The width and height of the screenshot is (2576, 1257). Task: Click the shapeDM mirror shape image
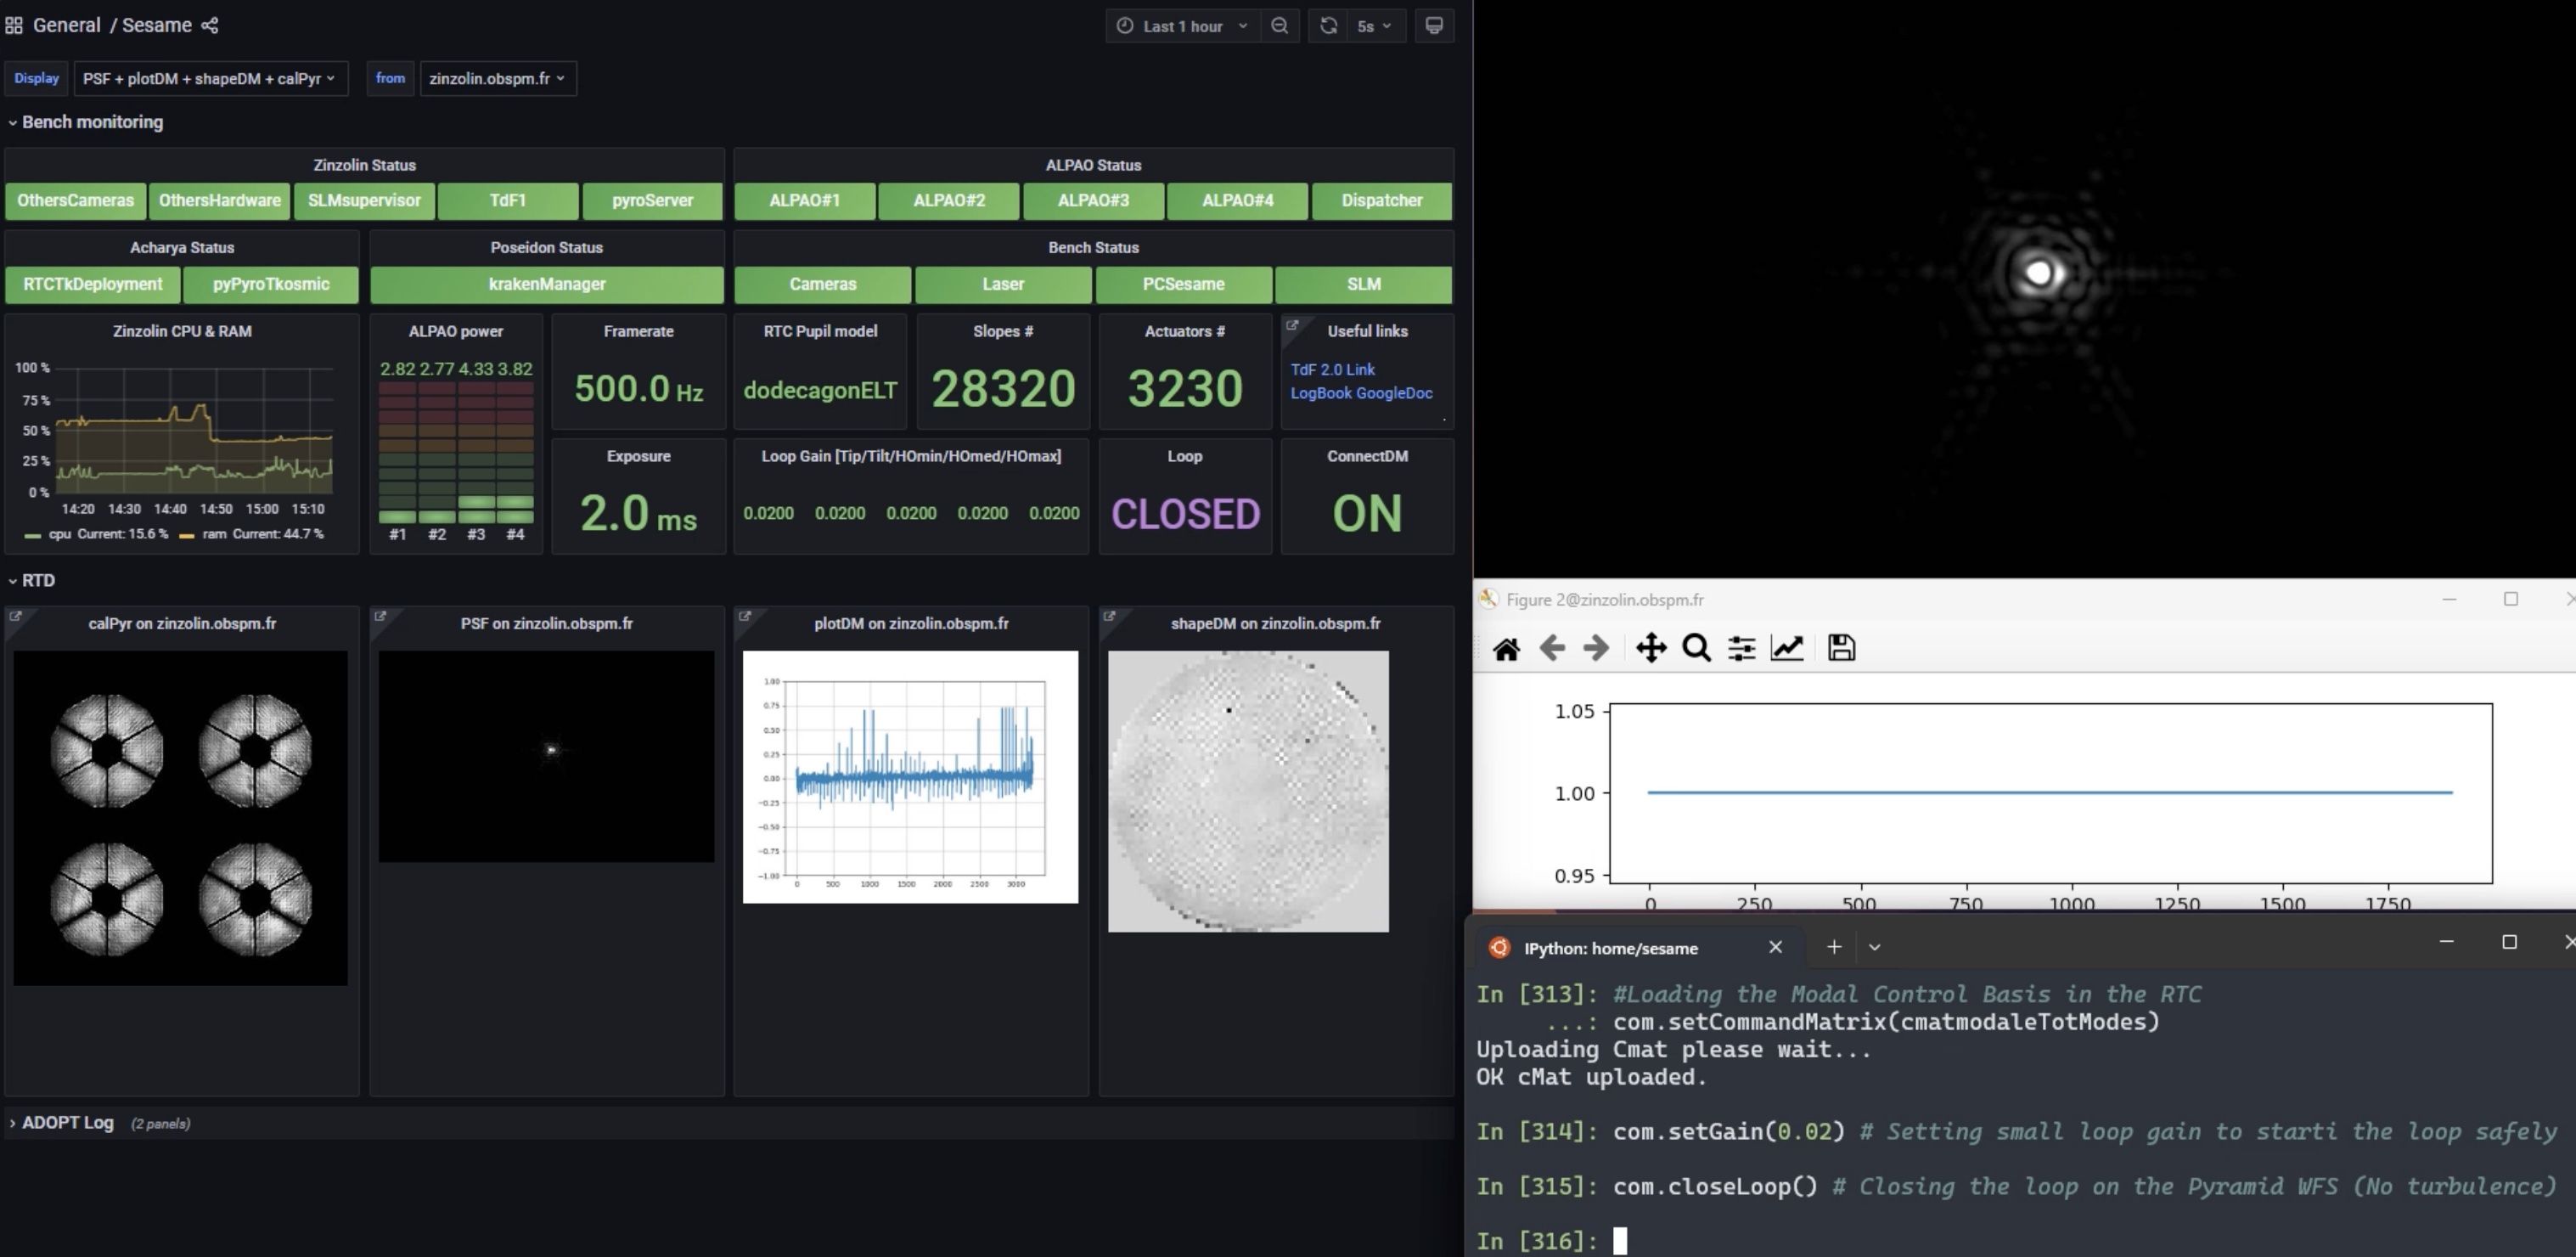[1248, 791]
